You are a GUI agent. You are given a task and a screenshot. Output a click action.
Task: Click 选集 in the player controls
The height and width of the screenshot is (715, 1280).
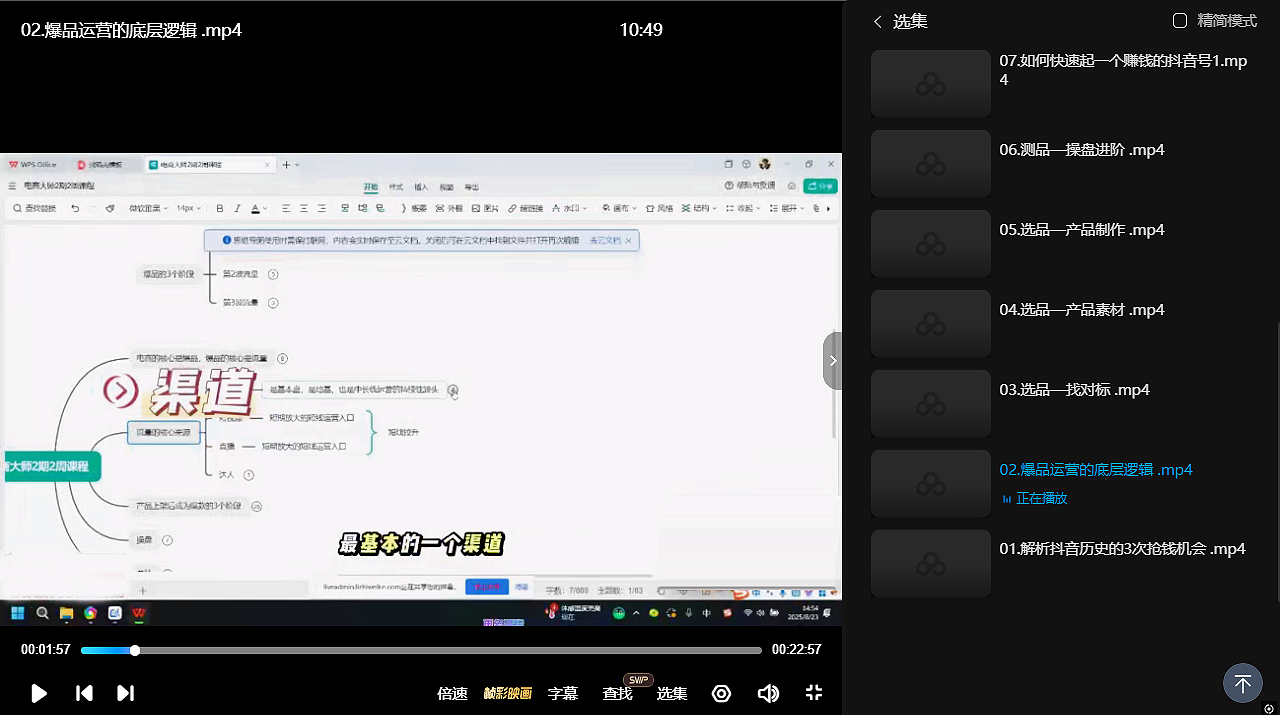[672, 693]
